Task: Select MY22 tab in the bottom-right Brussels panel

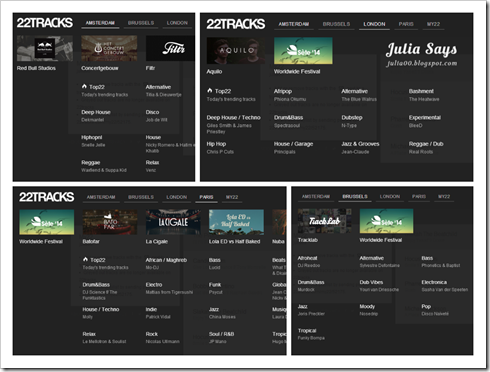Action: pyautogui.click(x=444, y=197)
